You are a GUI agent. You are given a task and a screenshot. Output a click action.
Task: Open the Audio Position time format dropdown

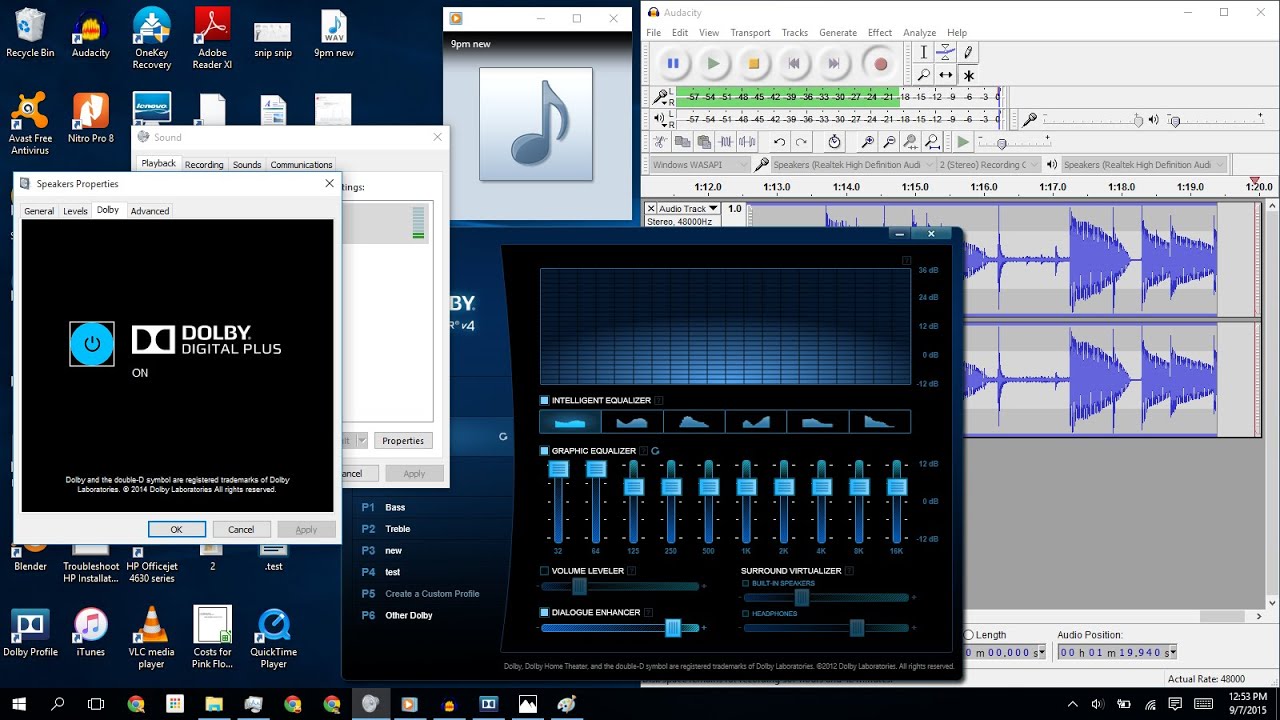tap(1171, 652)
